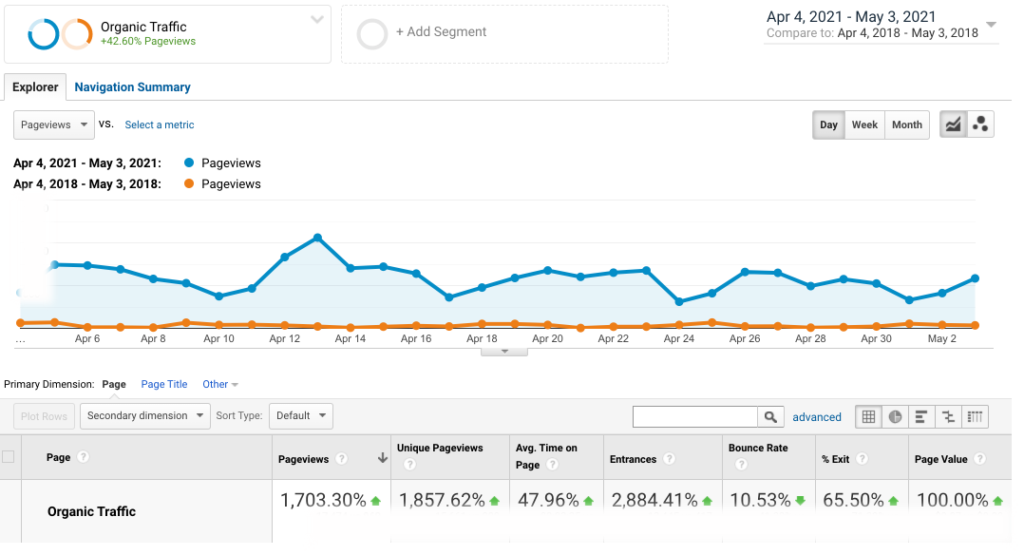Check the select-all rows checkbox
Viewport: 1024px width, 555px height.
click(x=9, y=458)
